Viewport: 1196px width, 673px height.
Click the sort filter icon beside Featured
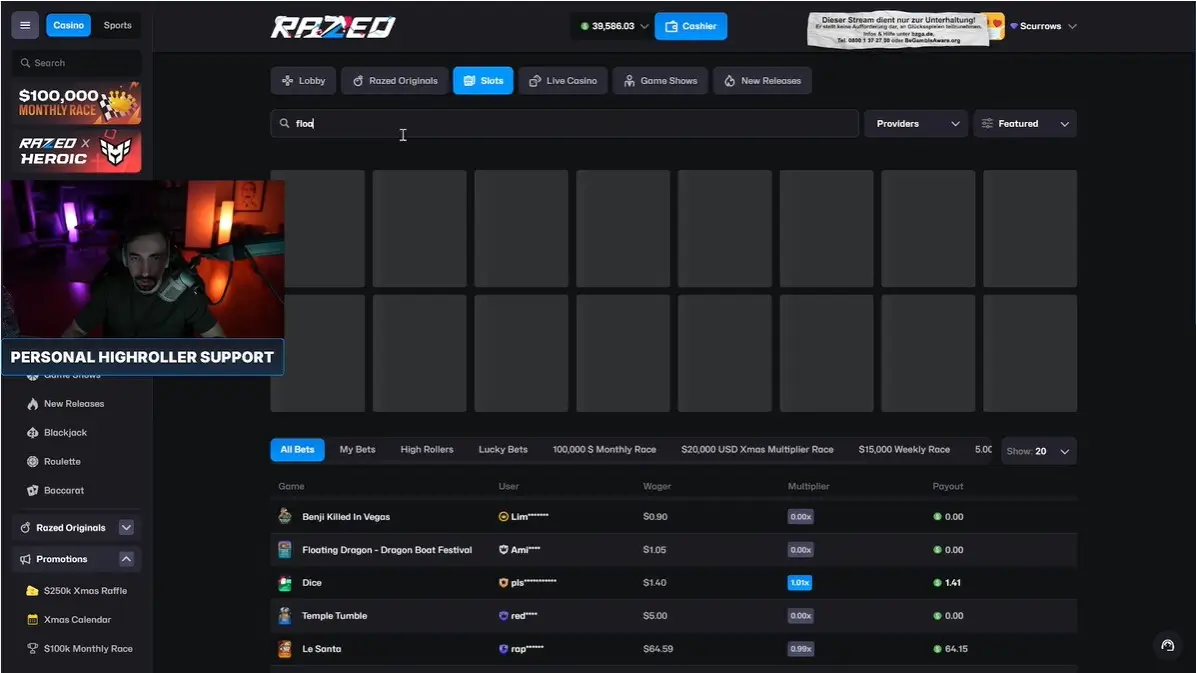(987, 124)
